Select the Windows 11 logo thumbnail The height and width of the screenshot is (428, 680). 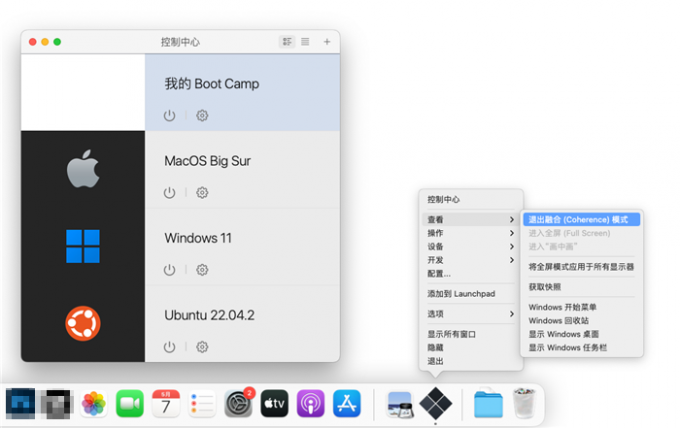tap(83, 246)
